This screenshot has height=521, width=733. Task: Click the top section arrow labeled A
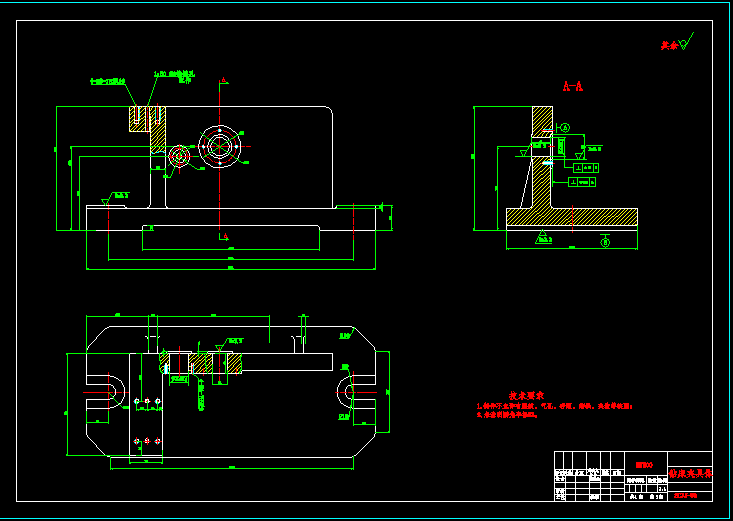coord(223,80)
